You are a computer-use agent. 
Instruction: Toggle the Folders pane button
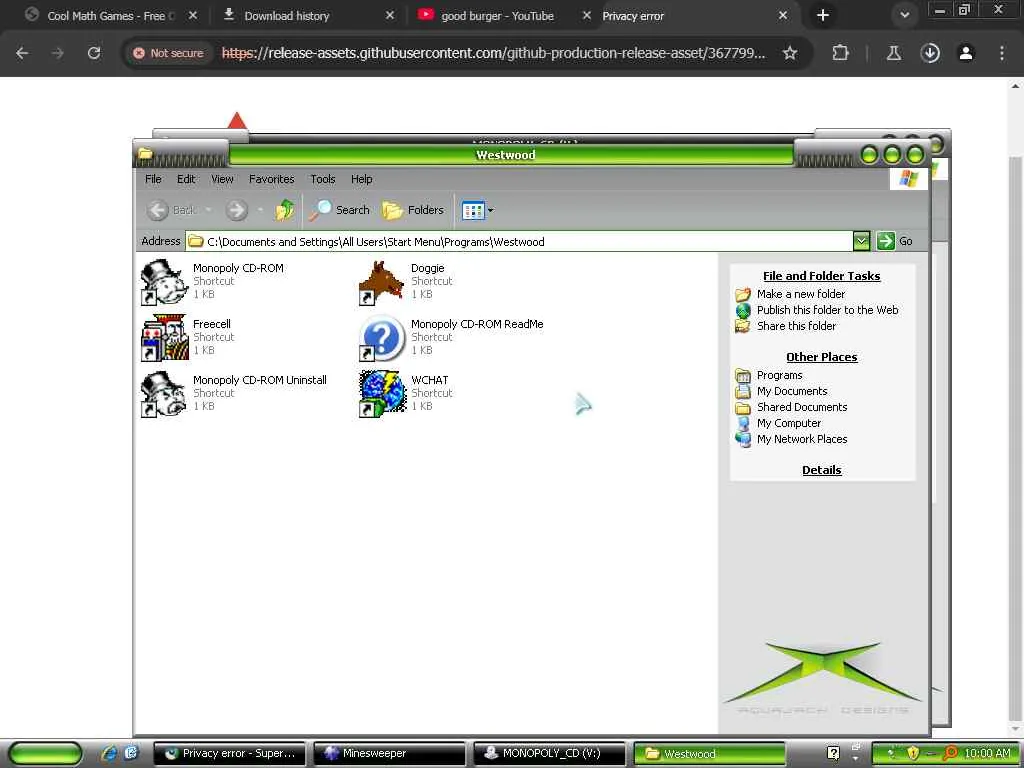pos(413,210)
